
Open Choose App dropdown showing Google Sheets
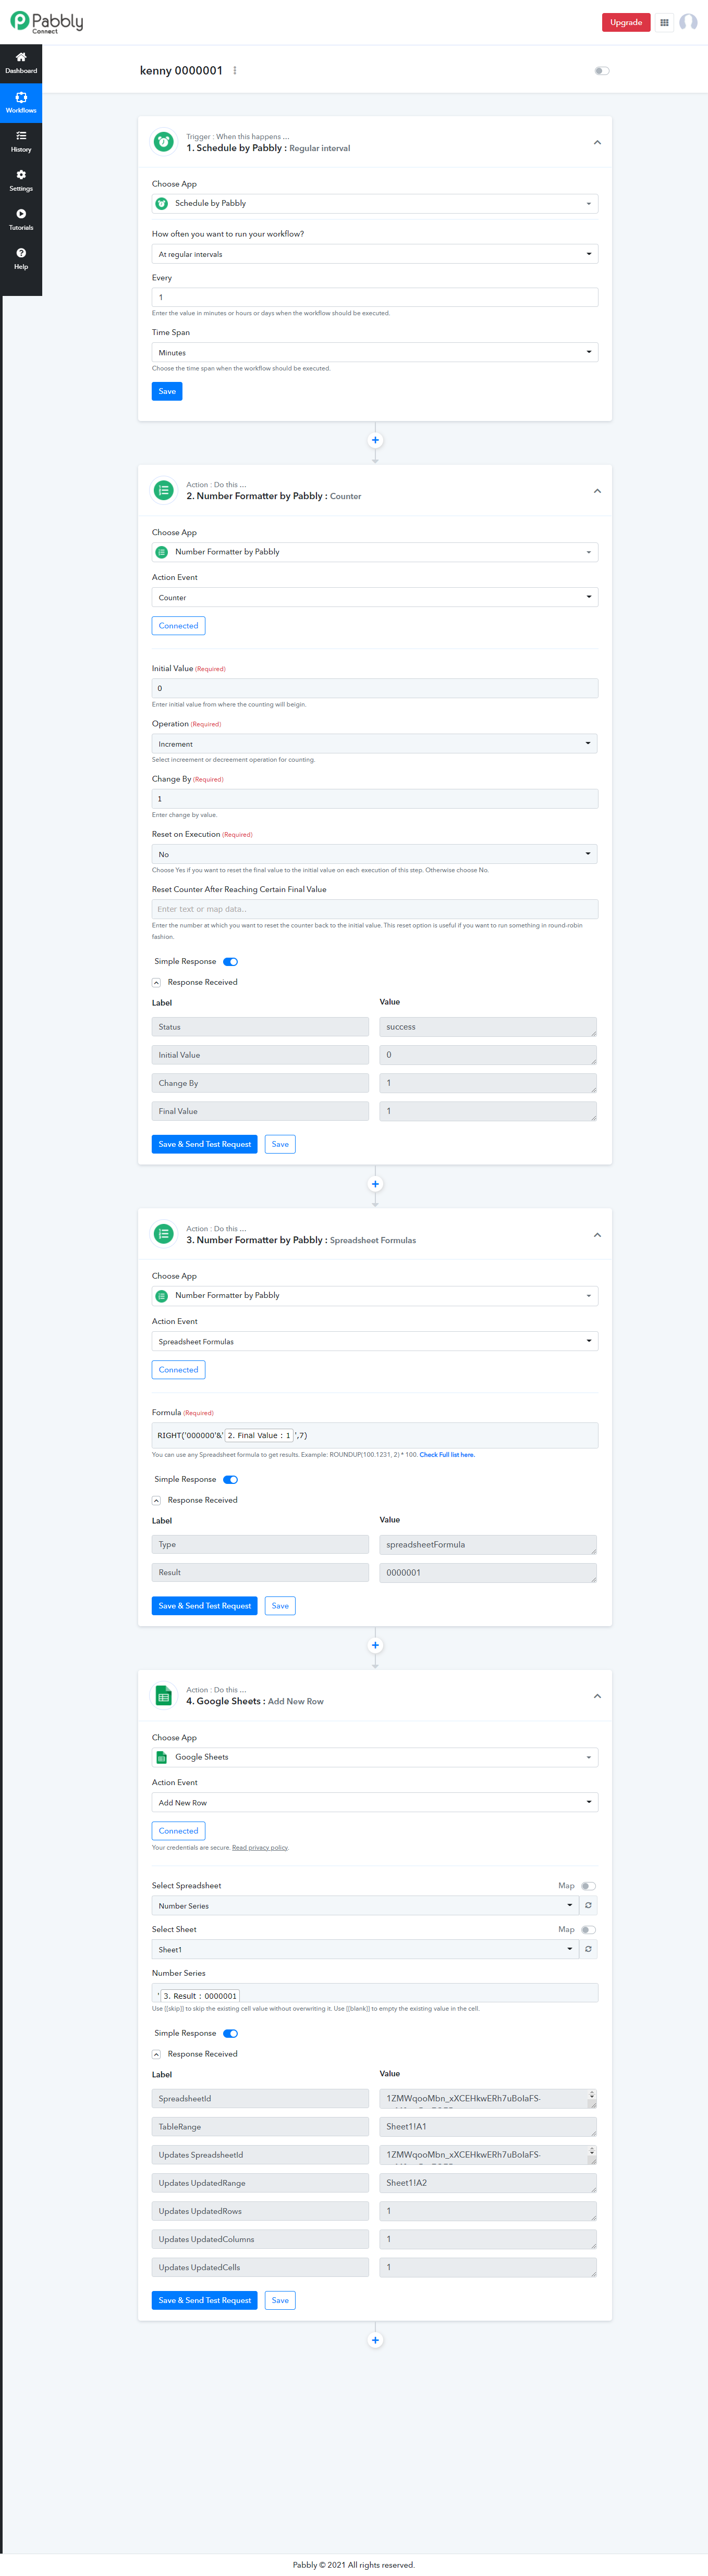click(x=375, y=1757)
